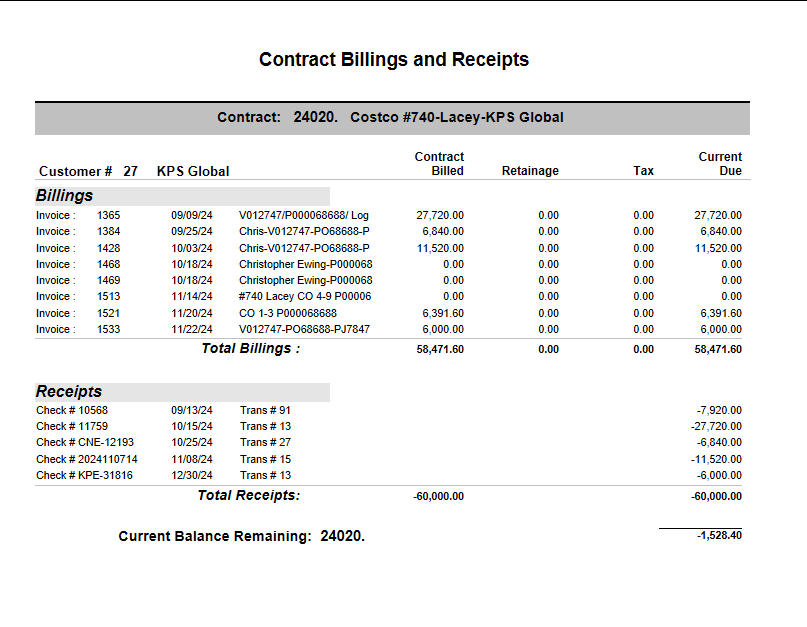Click the 'Current Due' column header
The width and height of the screenshot is (807, 627).
pyautogui.click(x=720, y=164)
